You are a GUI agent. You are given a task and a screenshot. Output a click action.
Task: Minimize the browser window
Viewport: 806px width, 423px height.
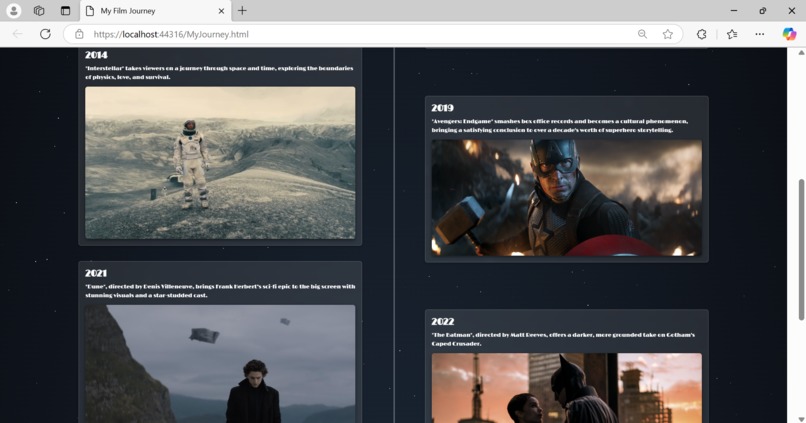734,10
